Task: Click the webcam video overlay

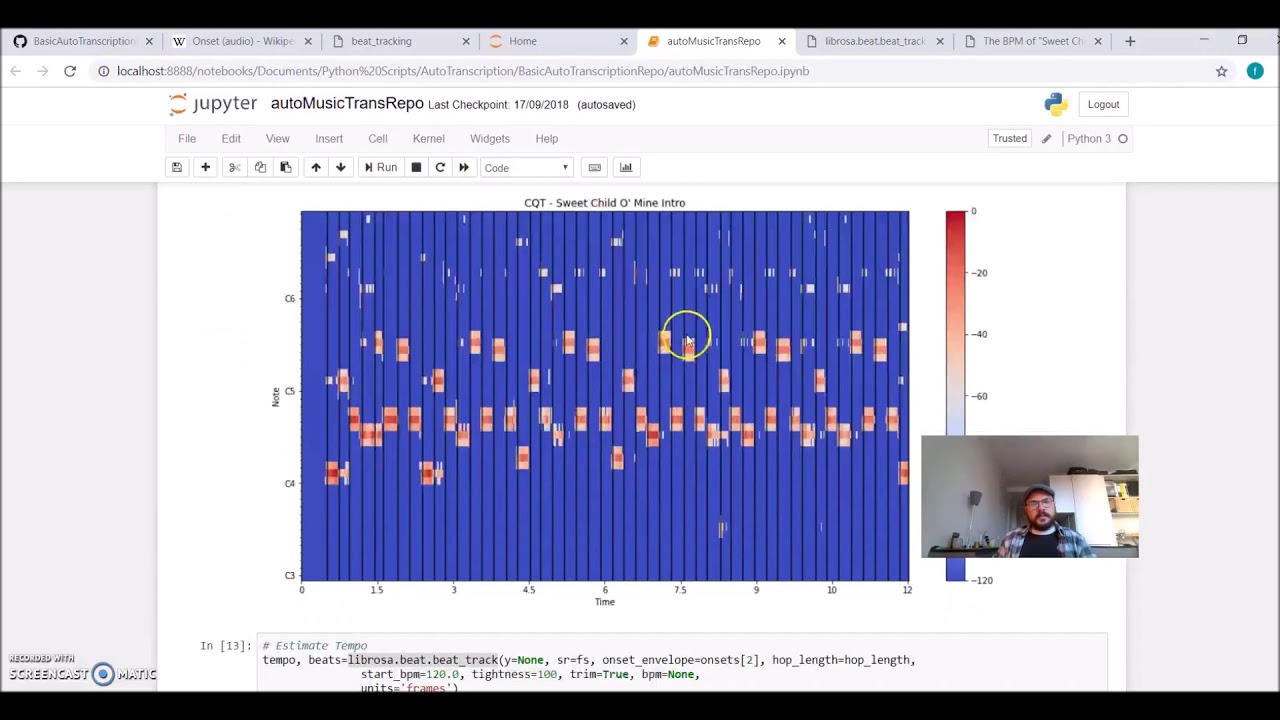Action: tap(1030, 497)
